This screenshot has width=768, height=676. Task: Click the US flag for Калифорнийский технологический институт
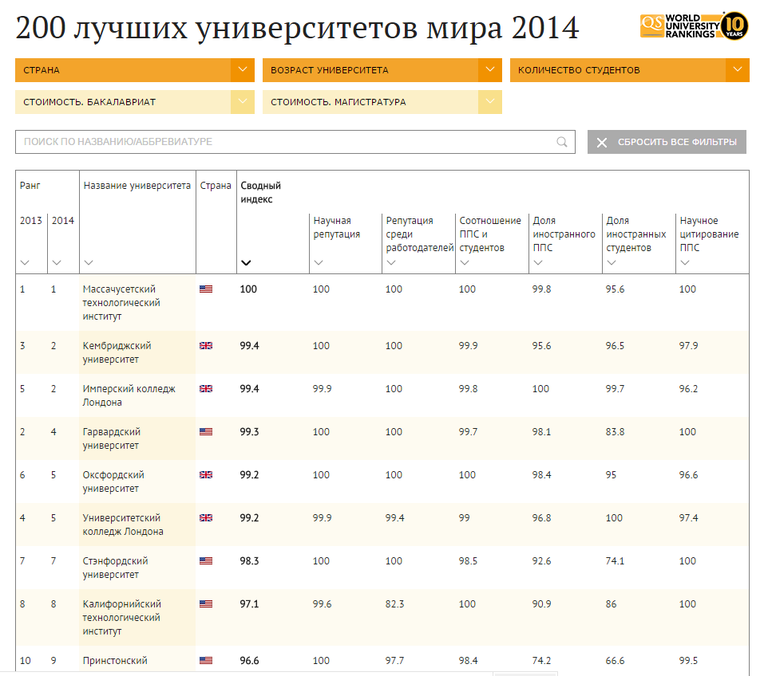pos(206,604)
